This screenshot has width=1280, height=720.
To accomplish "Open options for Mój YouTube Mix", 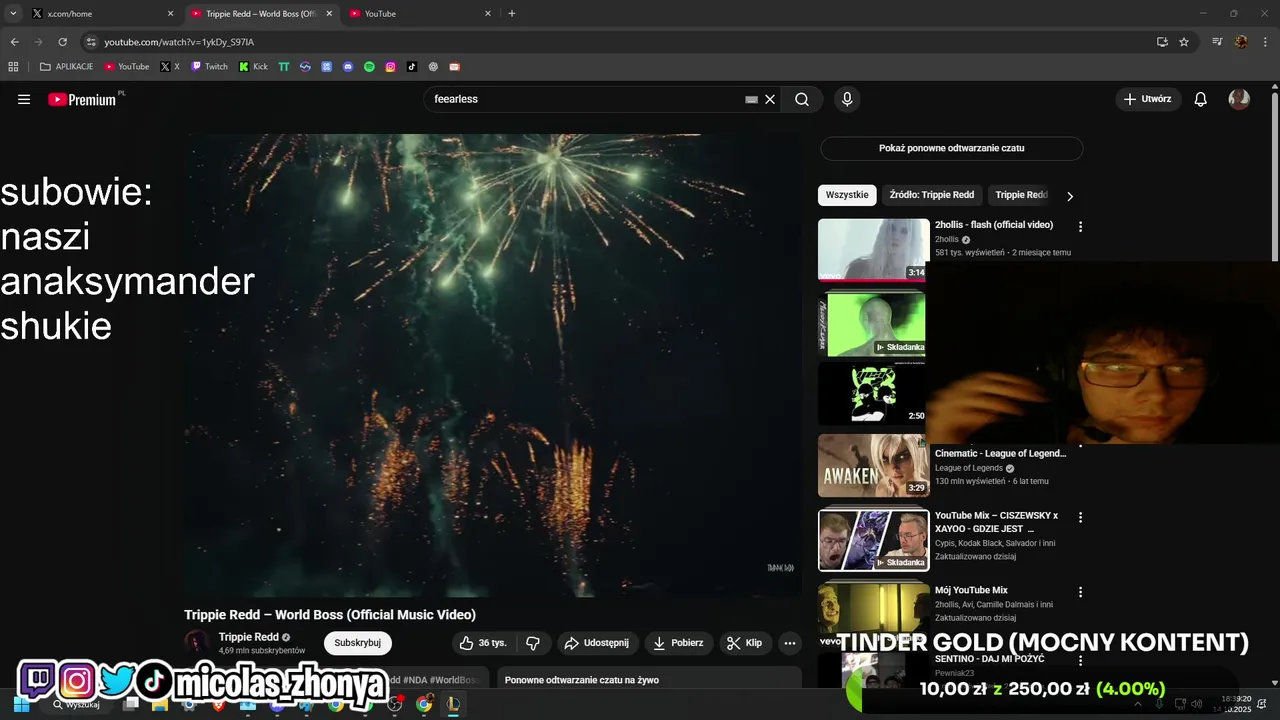I will coord(1080,592).
